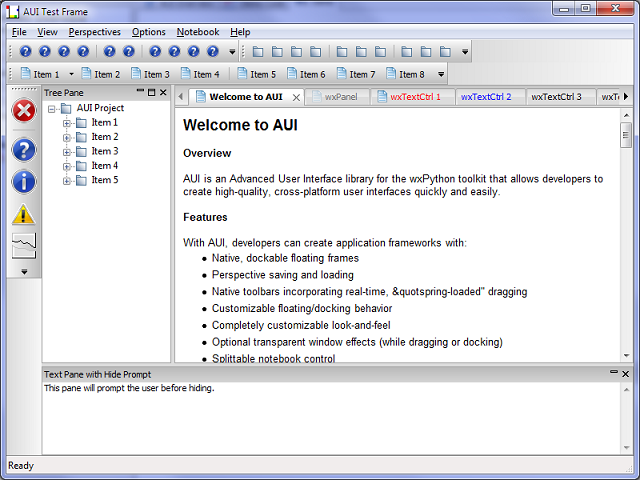This screenshot has height=480, width=640.
Task: Click the Item 8 toolbar button
Action: 405,74
